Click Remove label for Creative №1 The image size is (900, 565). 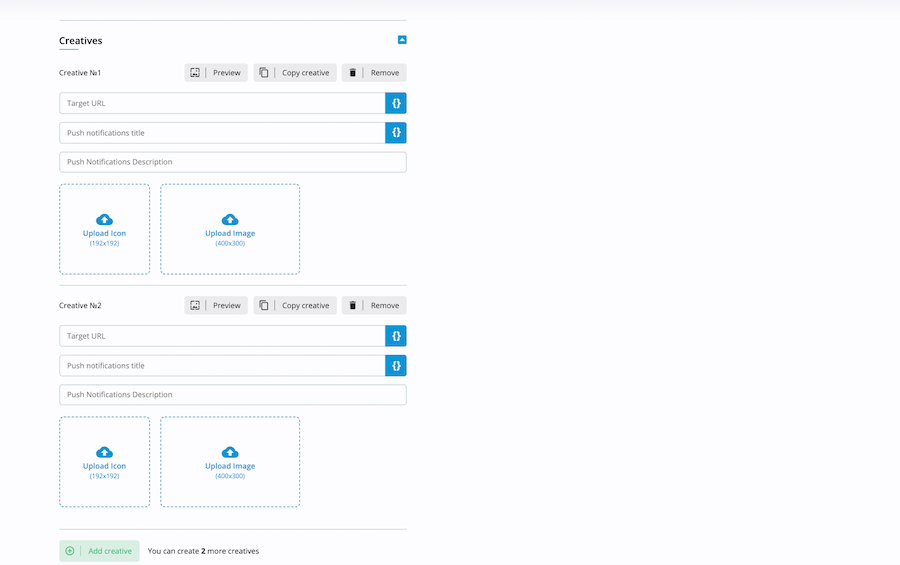pyautogui.click(x=385, y=73)
